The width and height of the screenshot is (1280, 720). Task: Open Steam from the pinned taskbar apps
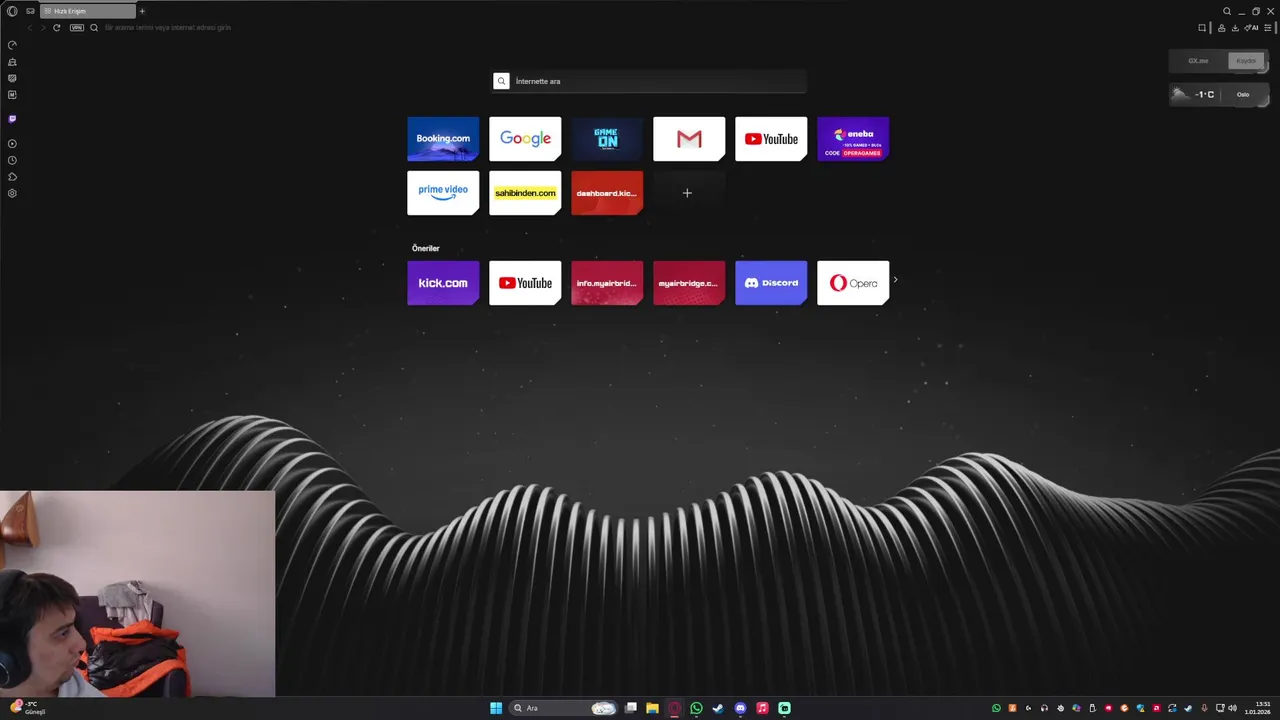point(718,708)
